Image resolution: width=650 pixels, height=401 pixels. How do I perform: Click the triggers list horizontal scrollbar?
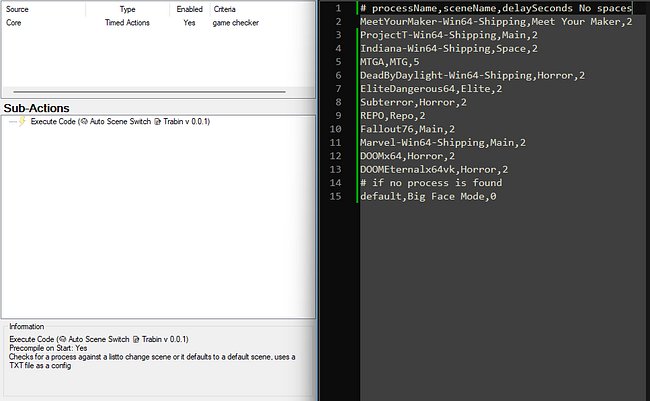[149, 92]
